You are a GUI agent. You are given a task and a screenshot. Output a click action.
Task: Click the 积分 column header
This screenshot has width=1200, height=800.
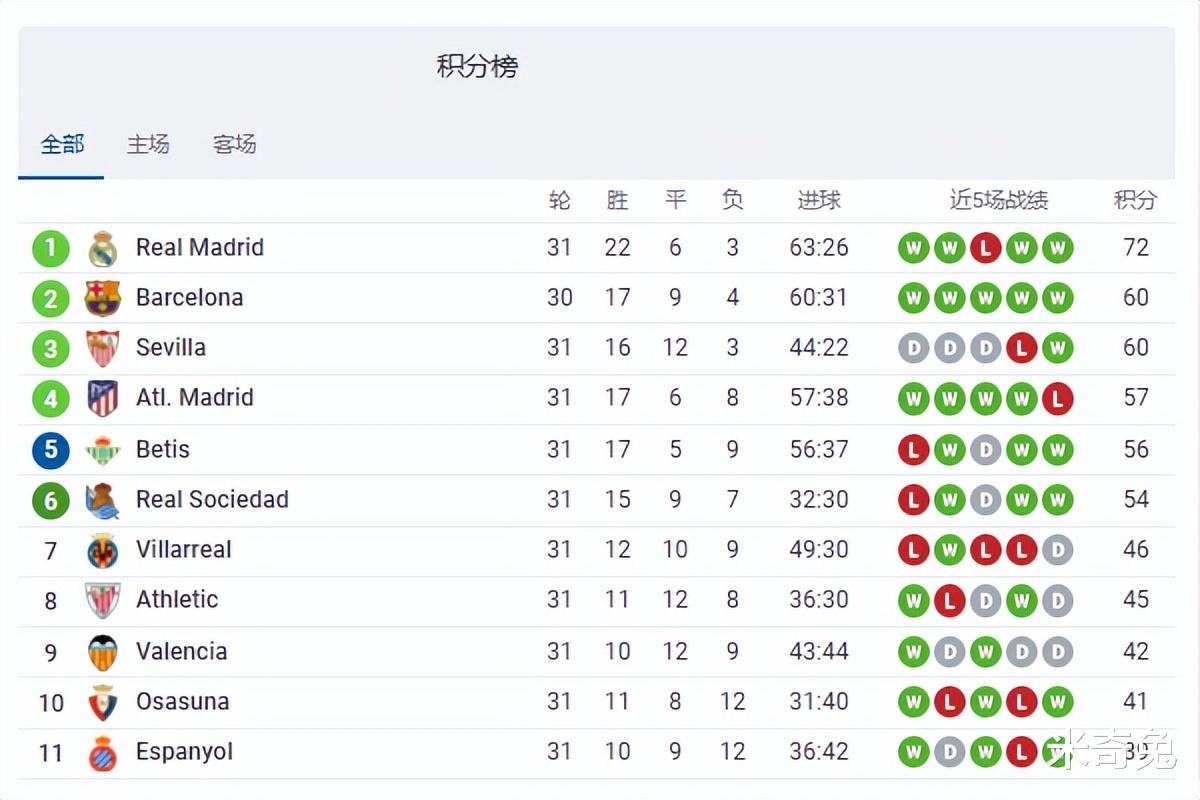(1136, 200)
